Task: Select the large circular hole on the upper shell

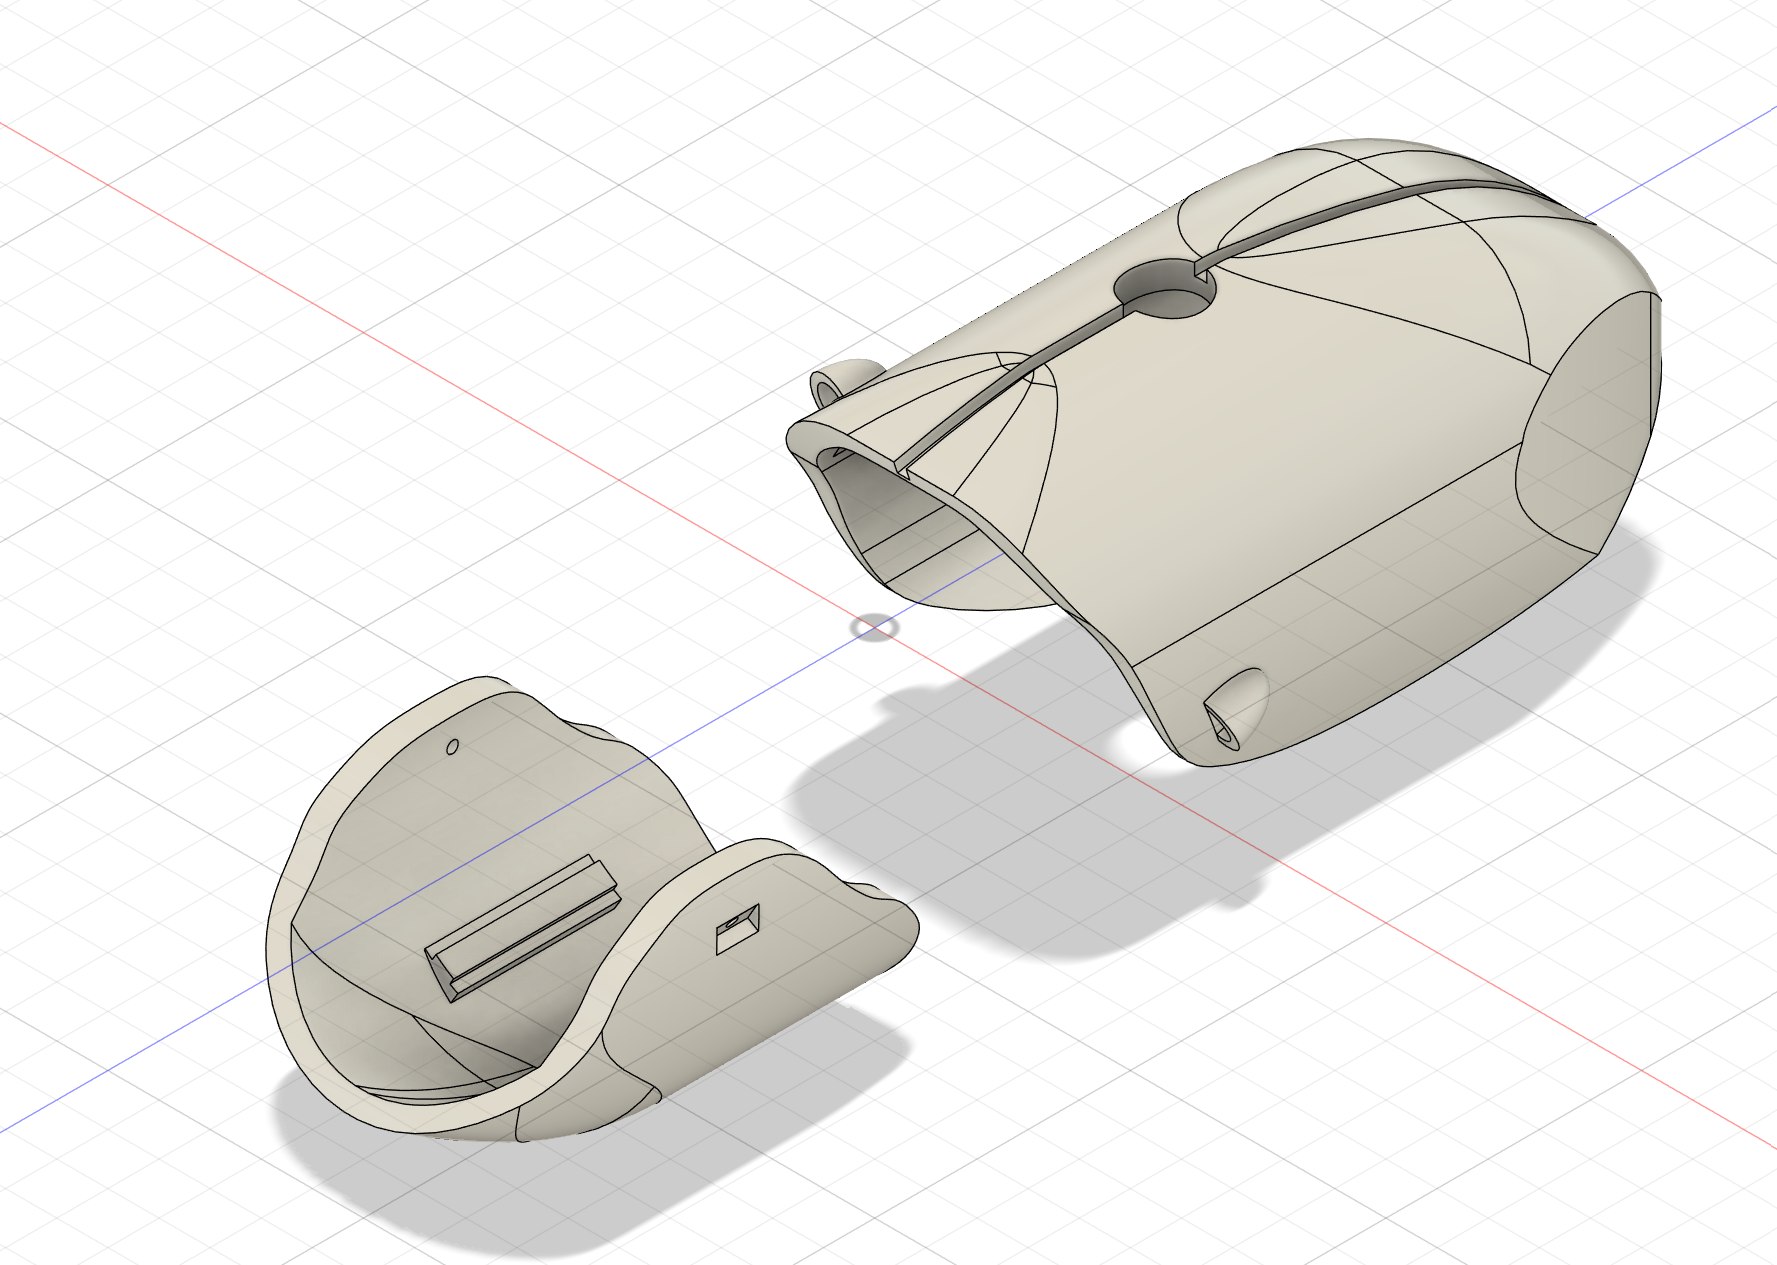Action: [1166, 289]
